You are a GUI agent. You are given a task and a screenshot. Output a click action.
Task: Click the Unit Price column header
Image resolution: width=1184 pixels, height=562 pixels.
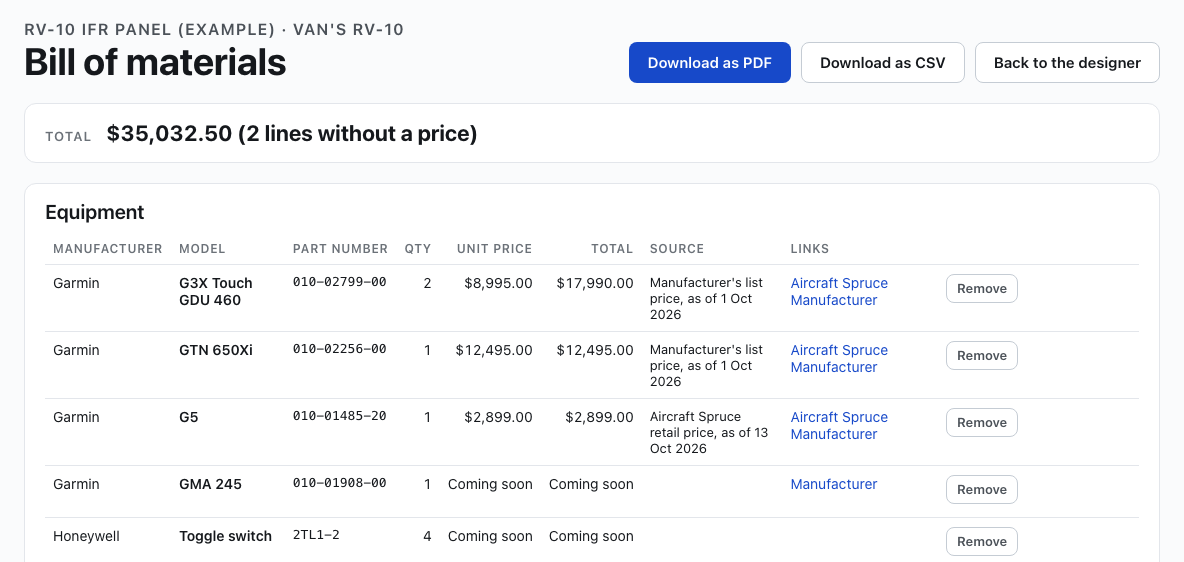coord(494,249)
